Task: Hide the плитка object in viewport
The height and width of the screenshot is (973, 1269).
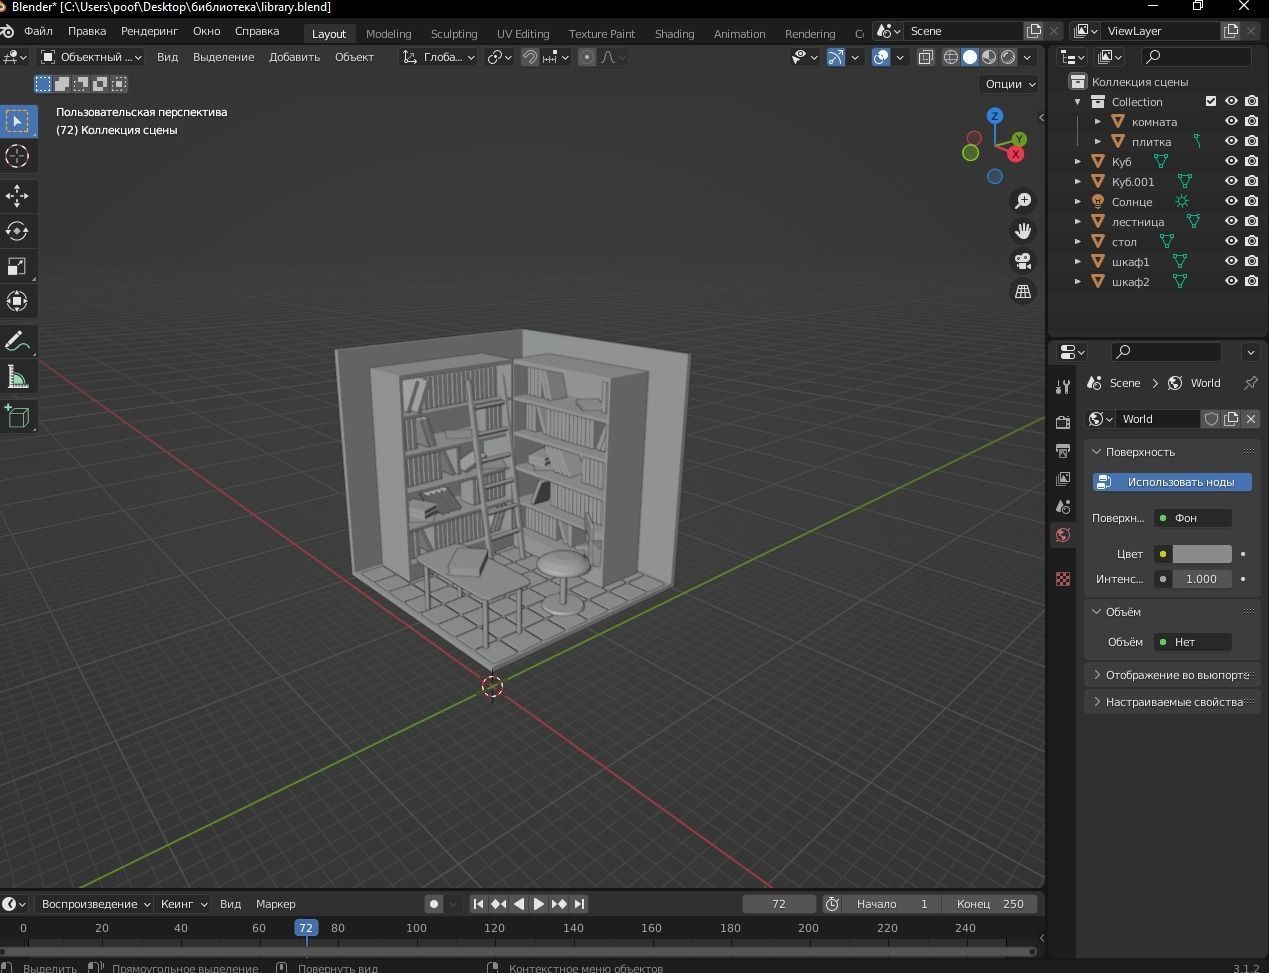Action: point(1232,141)
